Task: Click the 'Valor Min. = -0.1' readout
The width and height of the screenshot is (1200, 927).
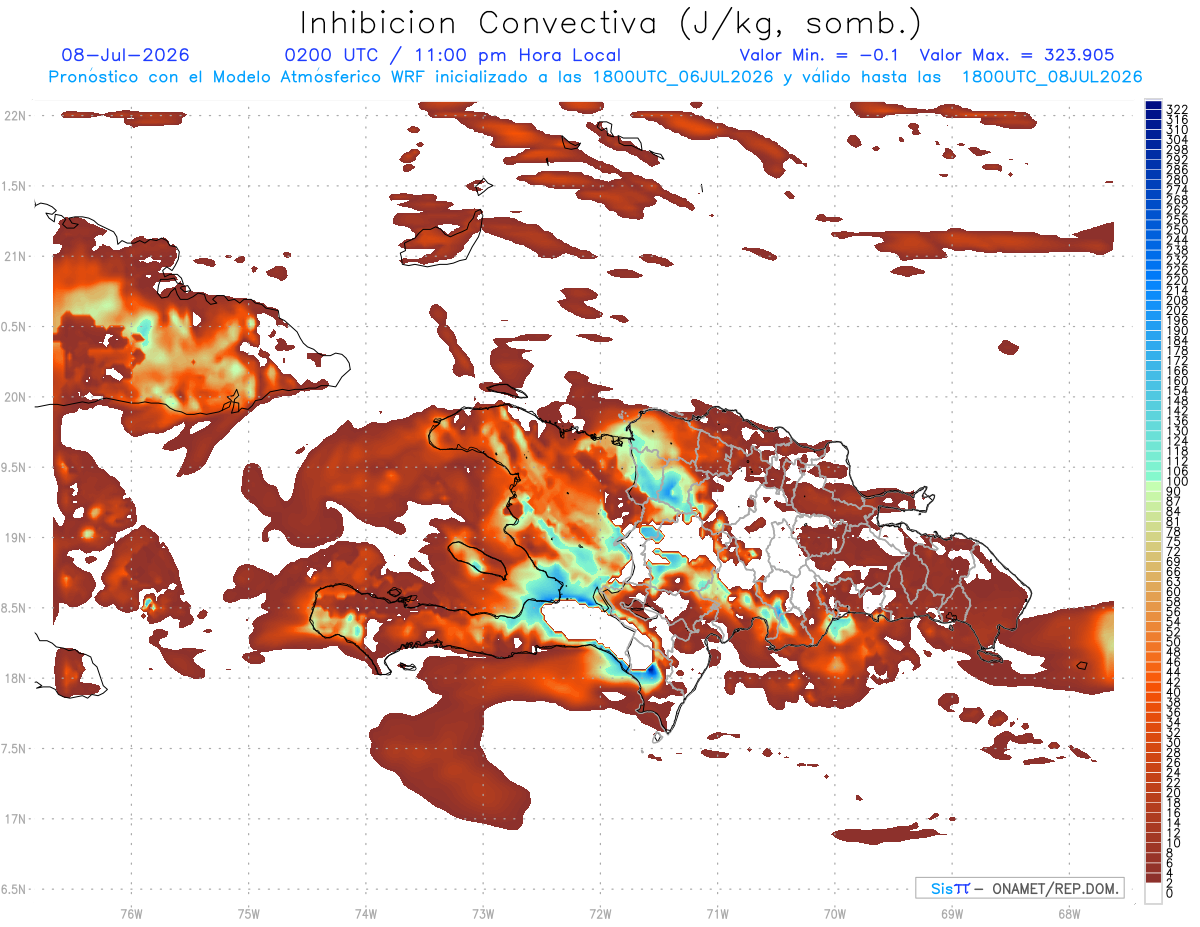Action: (x=821, y=56)
